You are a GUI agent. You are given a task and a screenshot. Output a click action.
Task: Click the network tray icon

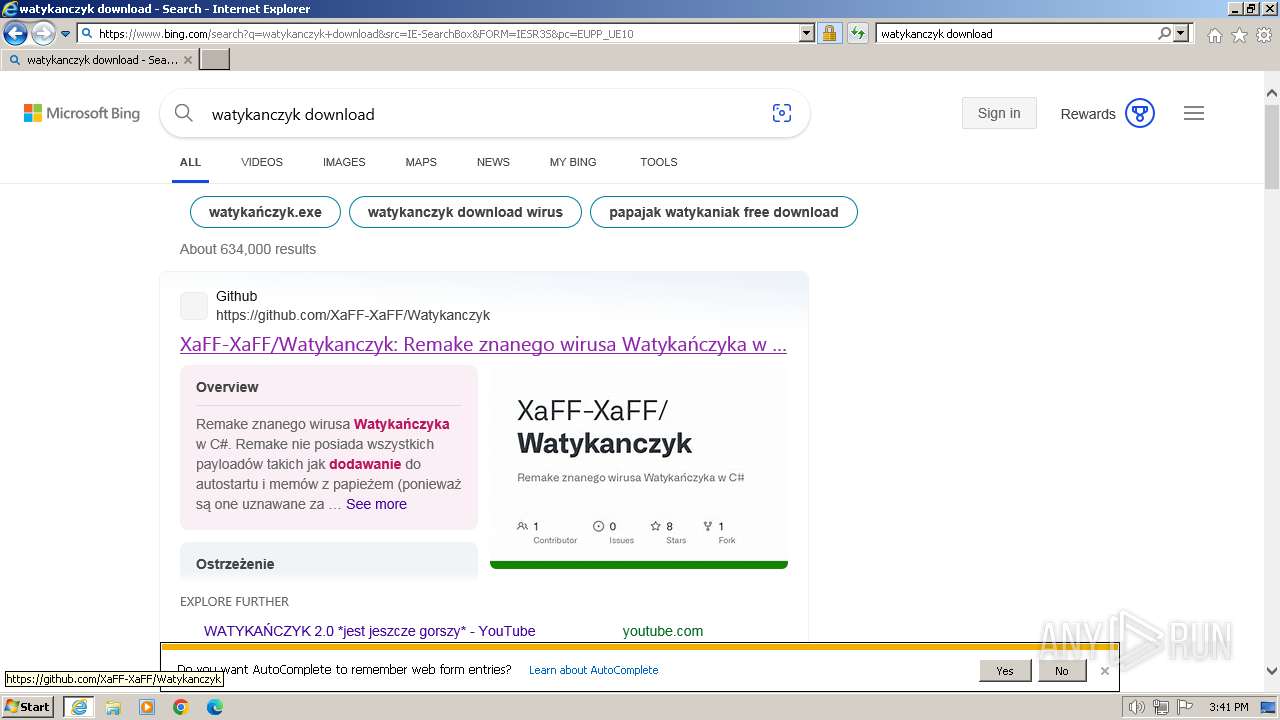[x=1161, y=707]
